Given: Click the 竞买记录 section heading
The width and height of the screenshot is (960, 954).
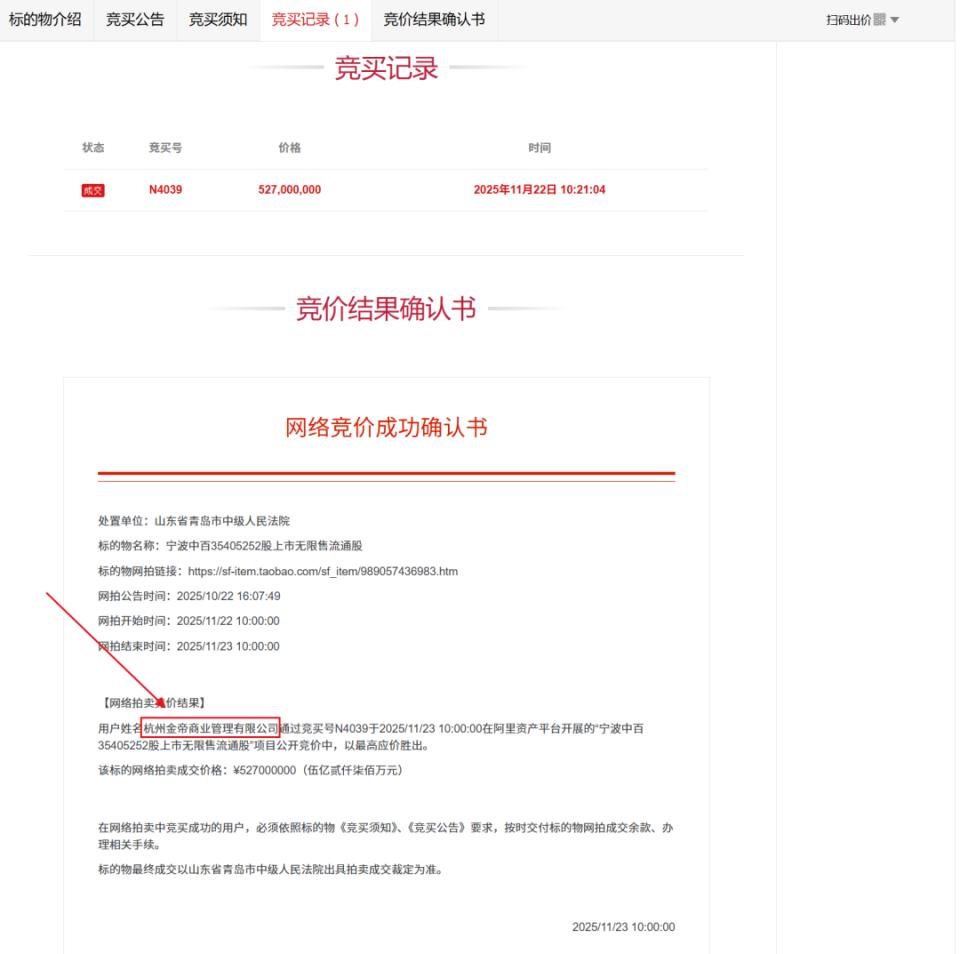Looking at the screenshot, I should (x=386, y=68).
